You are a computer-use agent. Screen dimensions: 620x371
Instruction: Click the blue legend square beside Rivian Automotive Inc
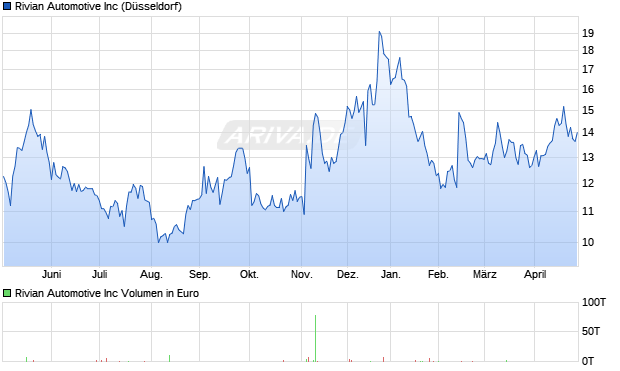(7, 7)
